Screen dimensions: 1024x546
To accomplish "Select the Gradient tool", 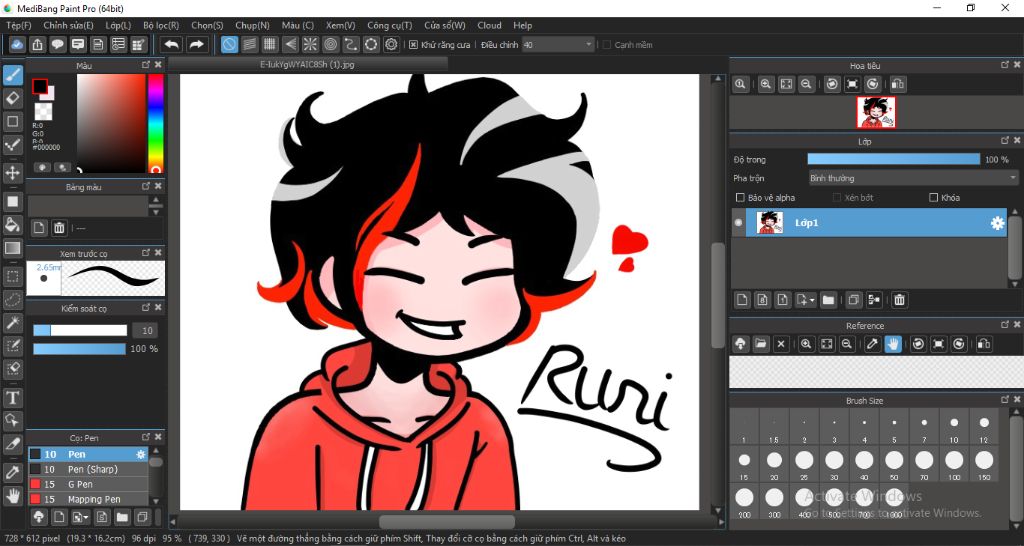I will point(12,248).
